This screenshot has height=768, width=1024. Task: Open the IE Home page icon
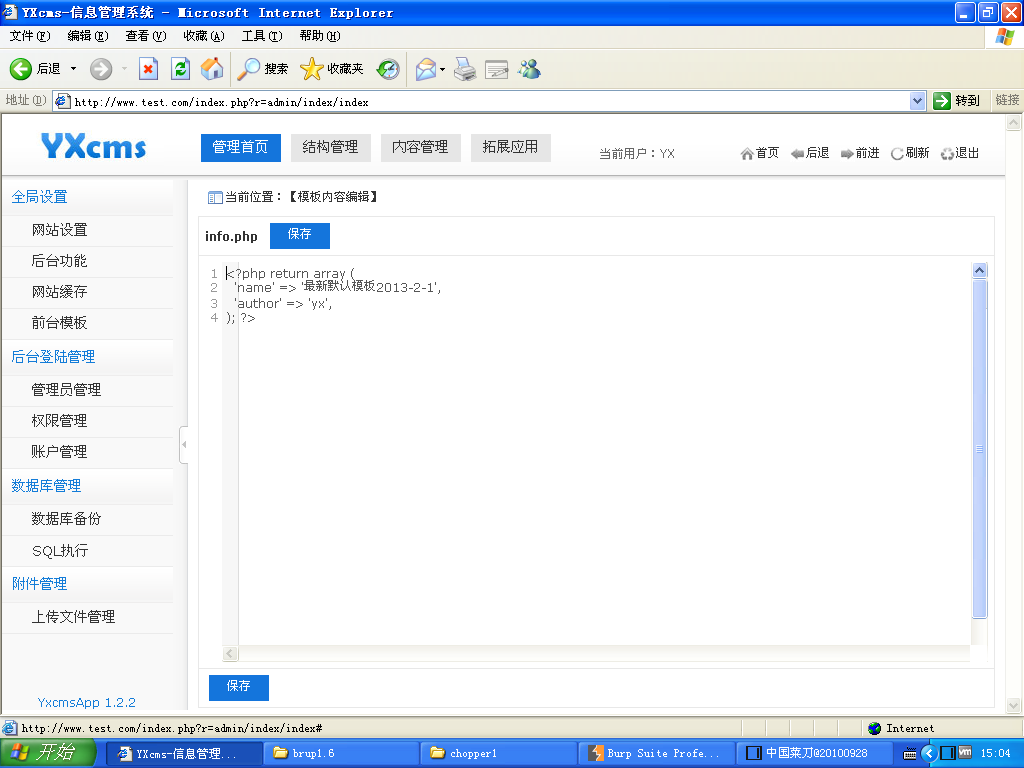[212, 69]
